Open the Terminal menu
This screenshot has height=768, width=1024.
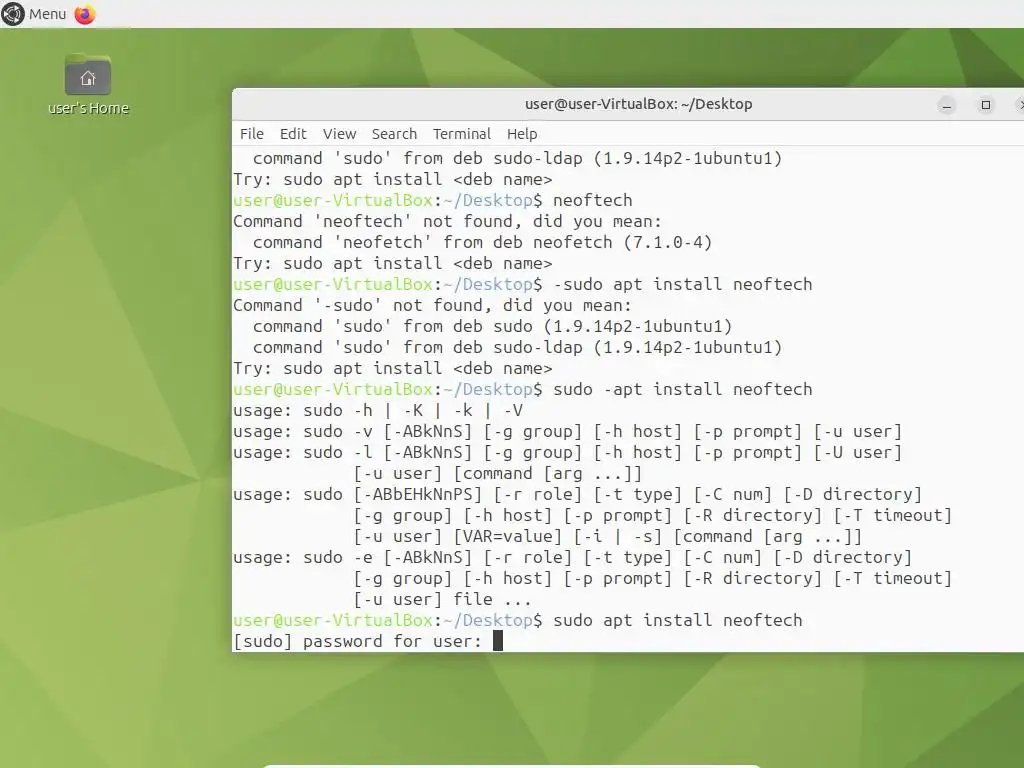pyautogui.click(x=462, y=134)
